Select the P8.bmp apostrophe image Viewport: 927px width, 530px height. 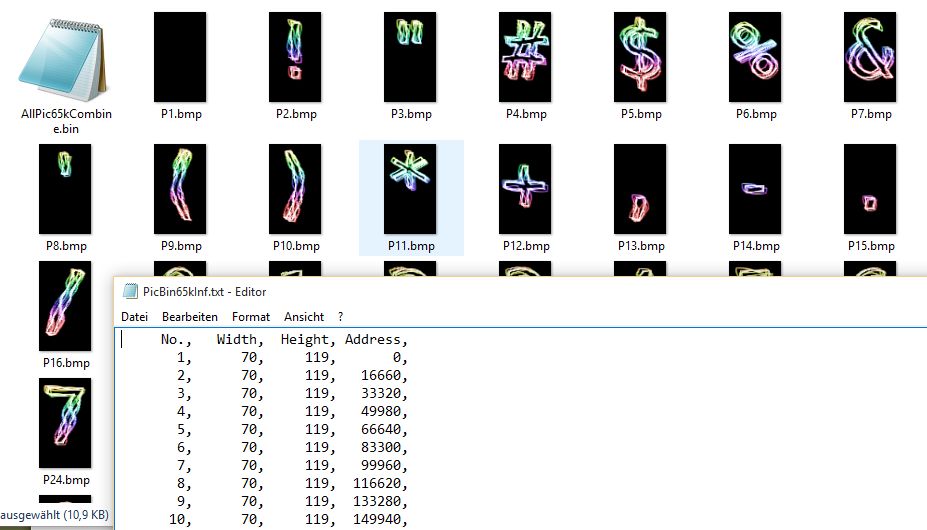(65, 189)
